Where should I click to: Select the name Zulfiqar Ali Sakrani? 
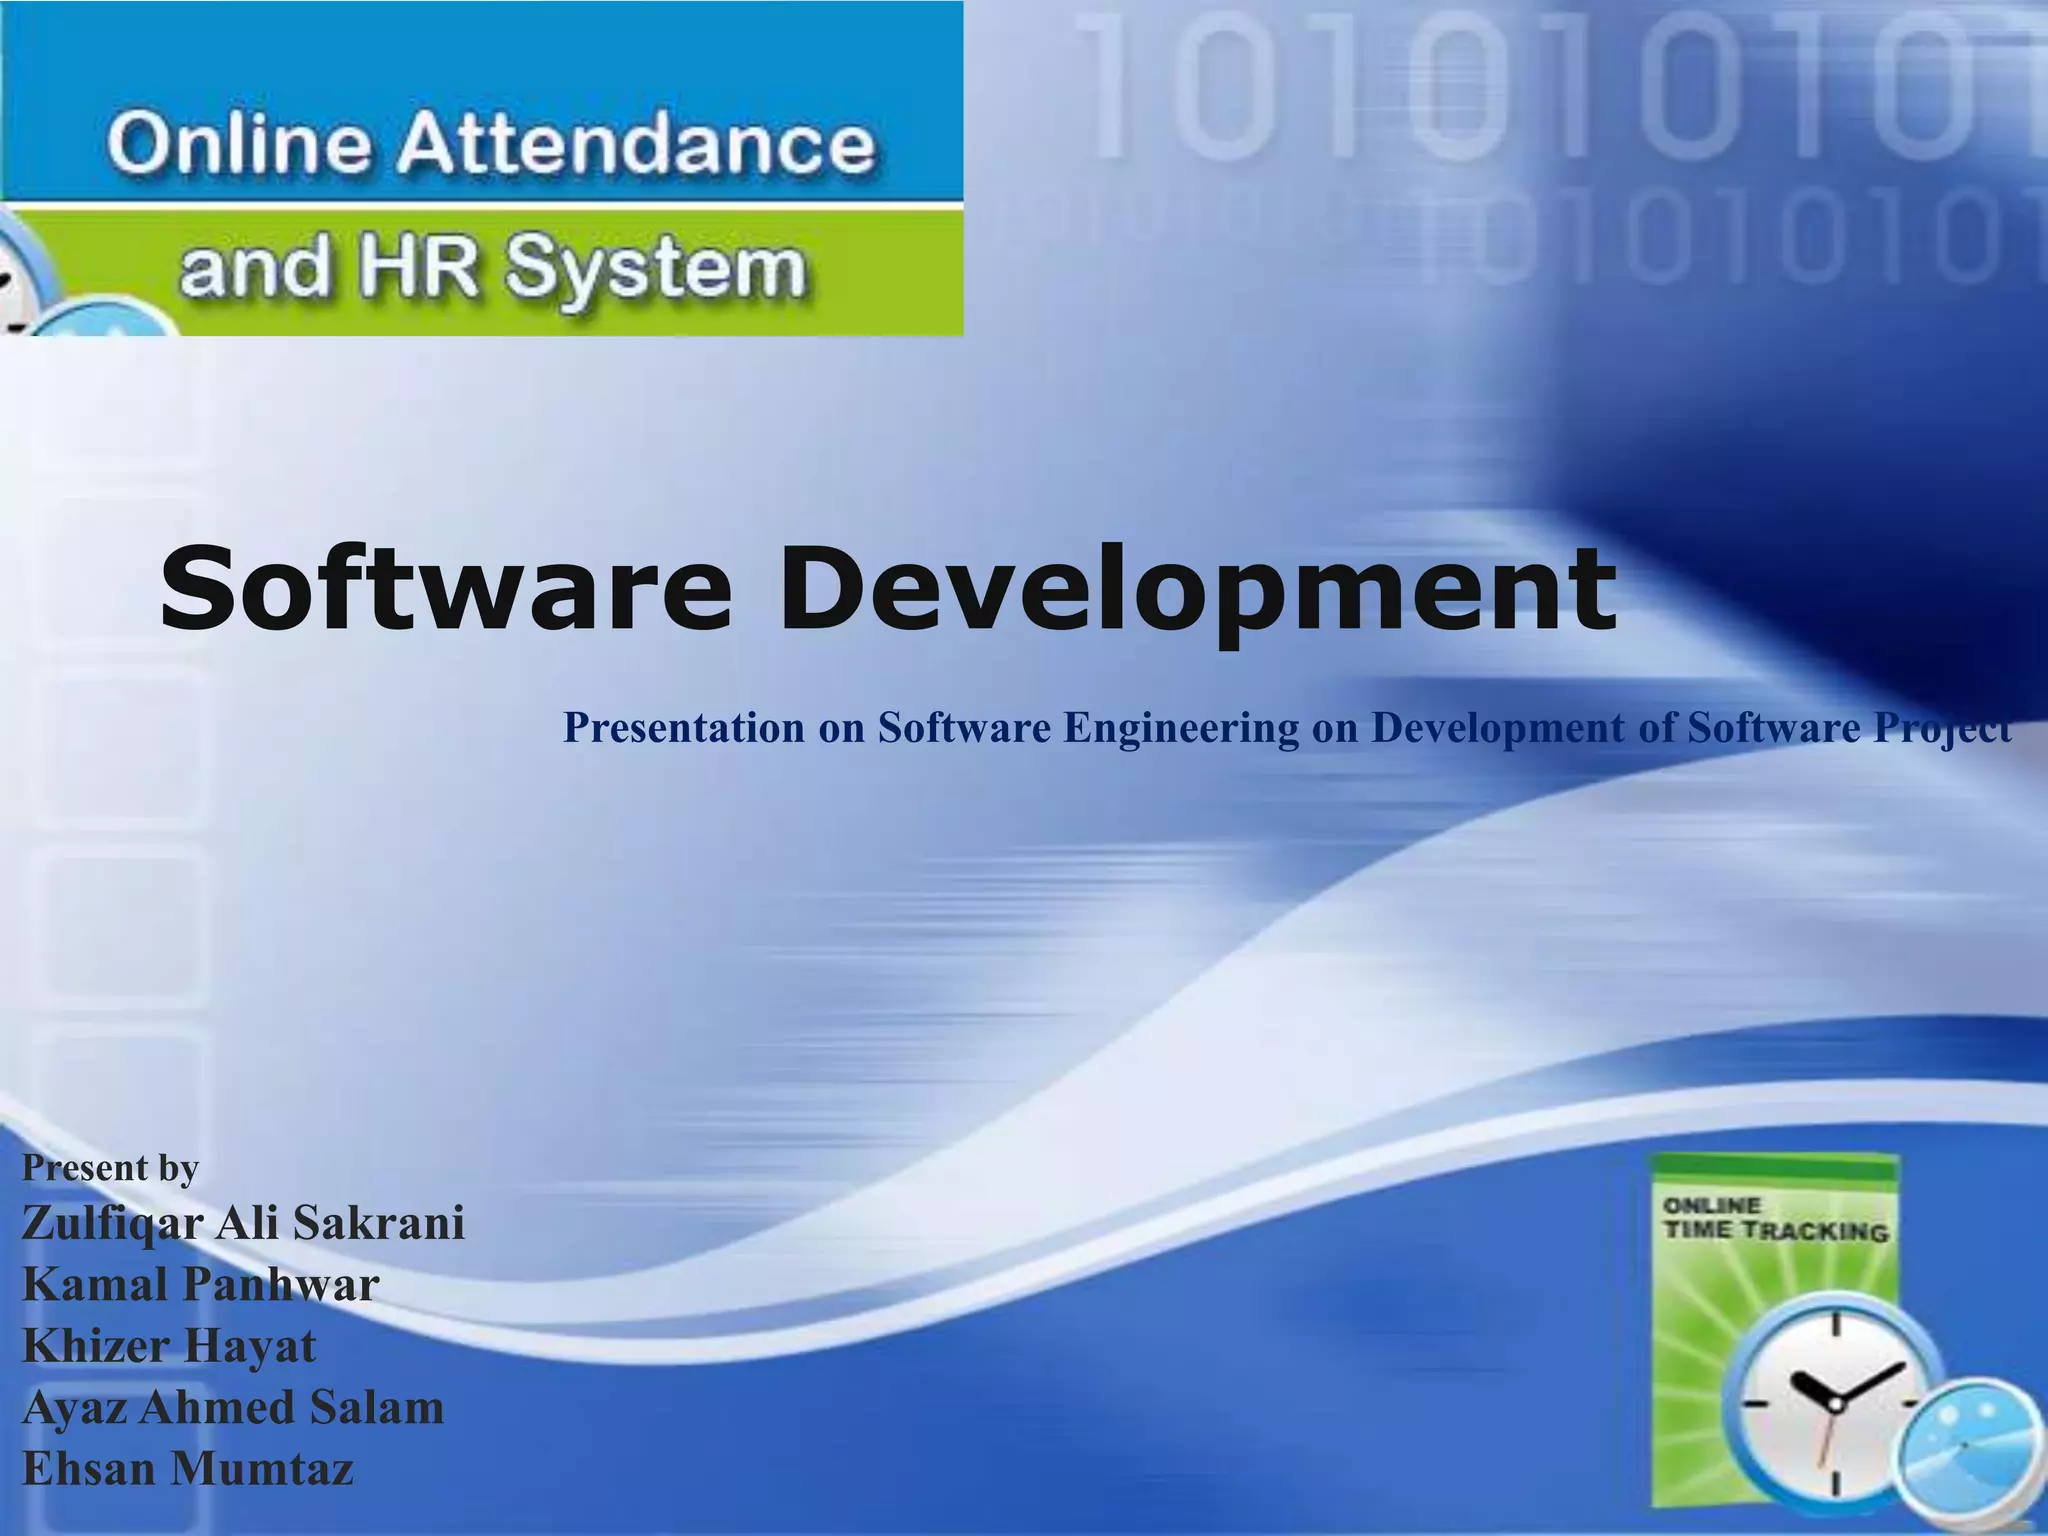tap(243, 1222)
